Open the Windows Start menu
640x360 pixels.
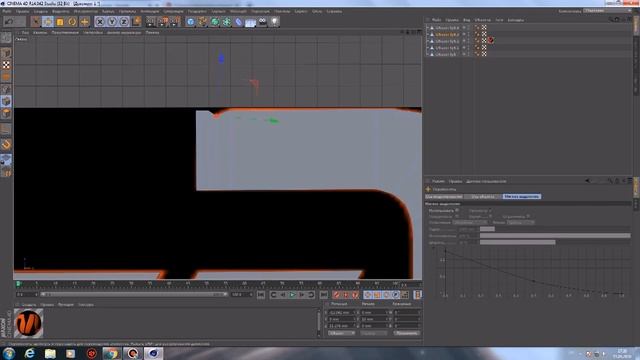coord(9,353)
